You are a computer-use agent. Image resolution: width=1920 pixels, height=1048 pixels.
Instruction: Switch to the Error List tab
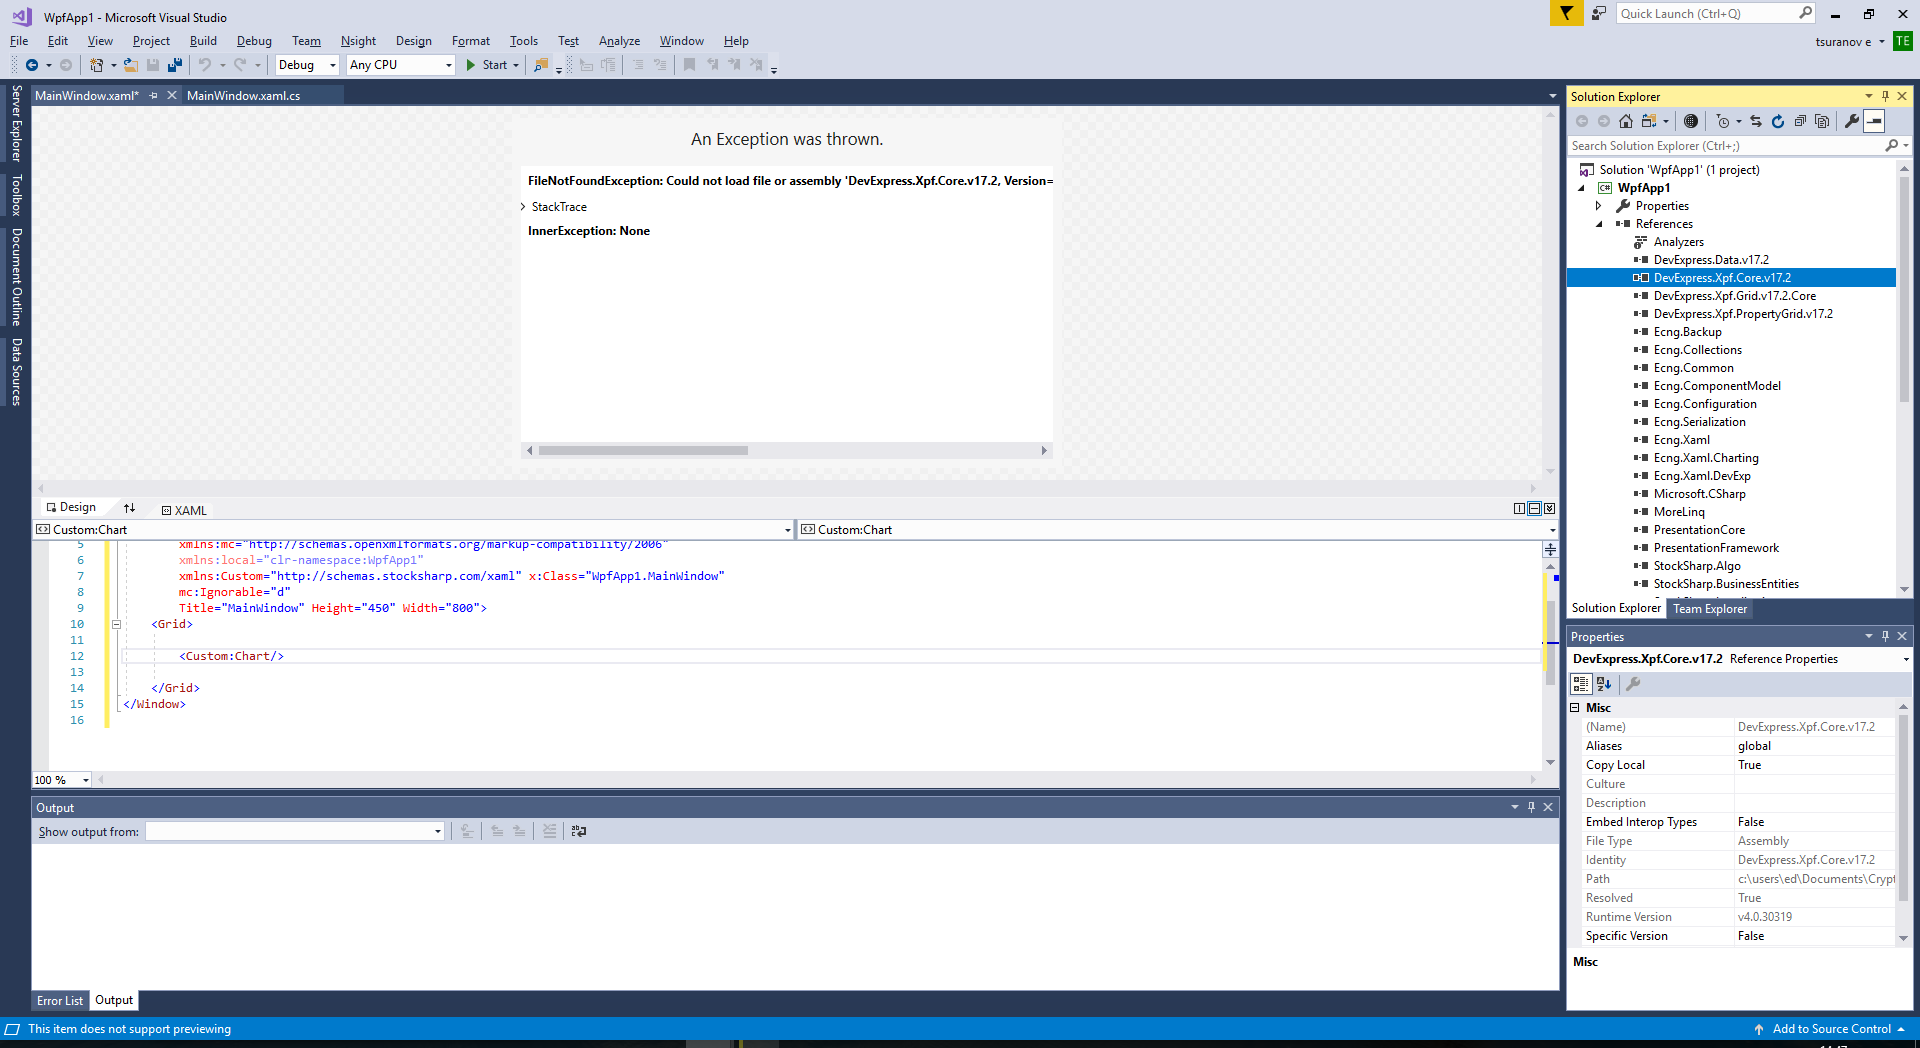pyautogui.click(x=60, y=1001)
